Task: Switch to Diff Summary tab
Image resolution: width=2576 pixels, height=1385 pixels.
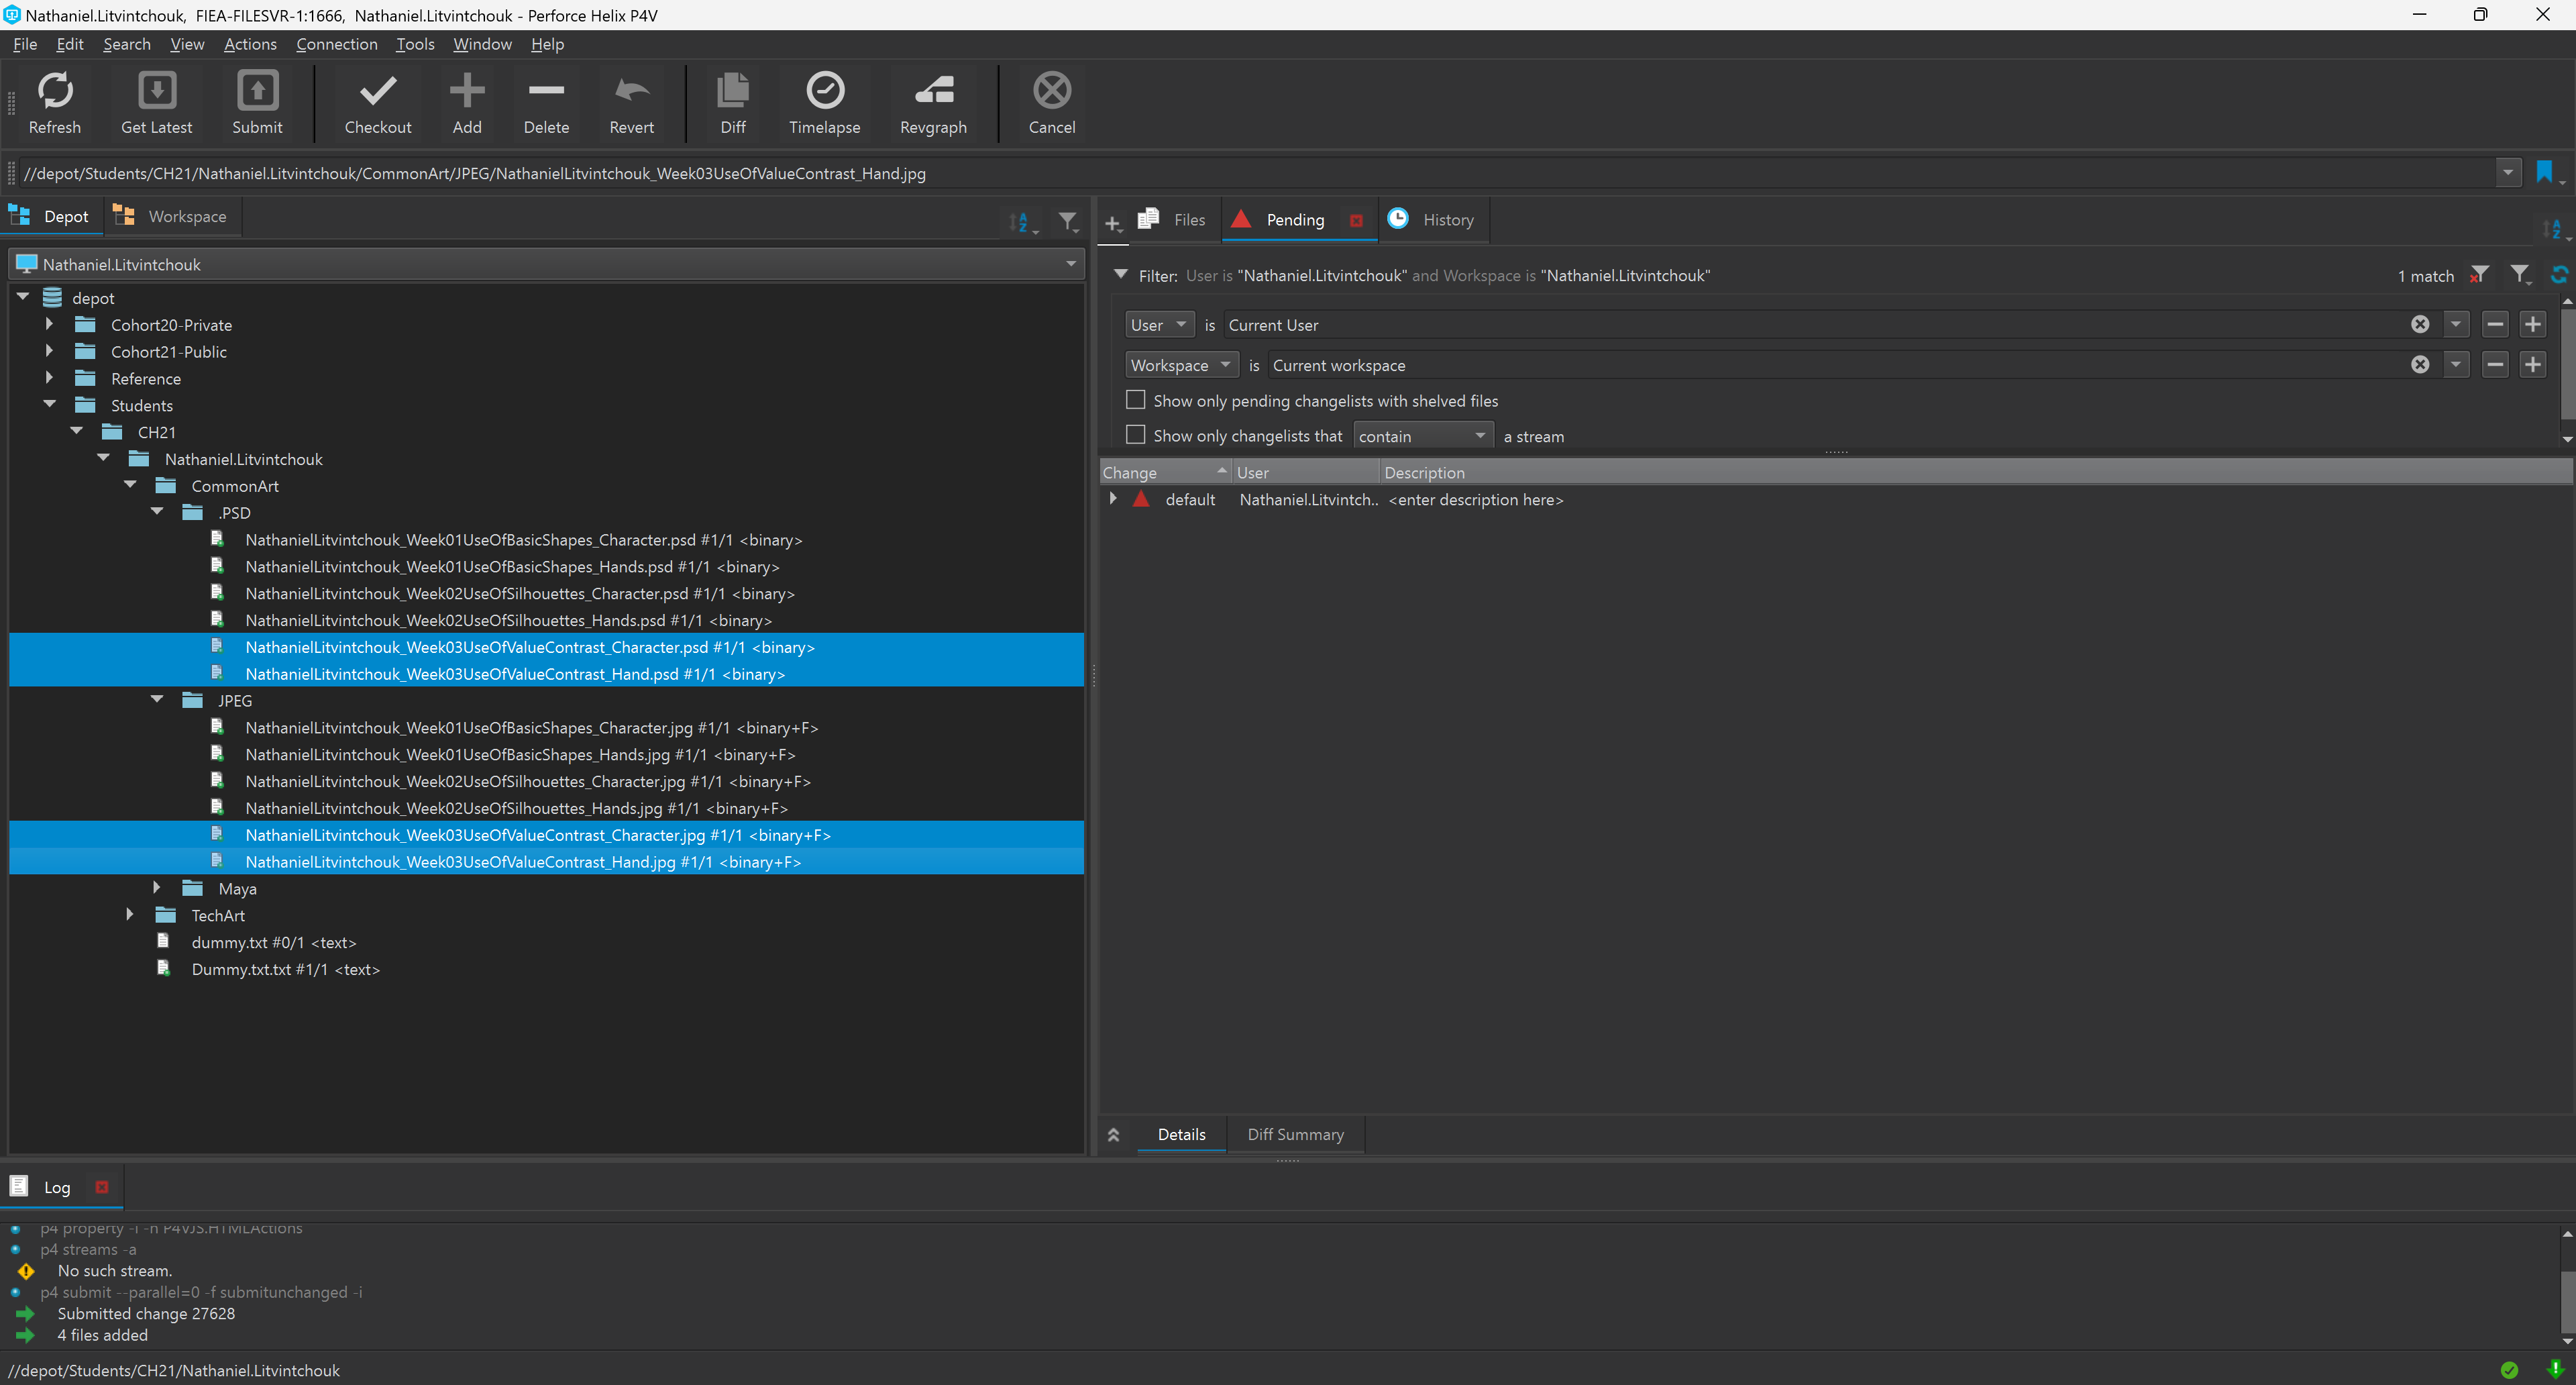Action: 1295,1134
